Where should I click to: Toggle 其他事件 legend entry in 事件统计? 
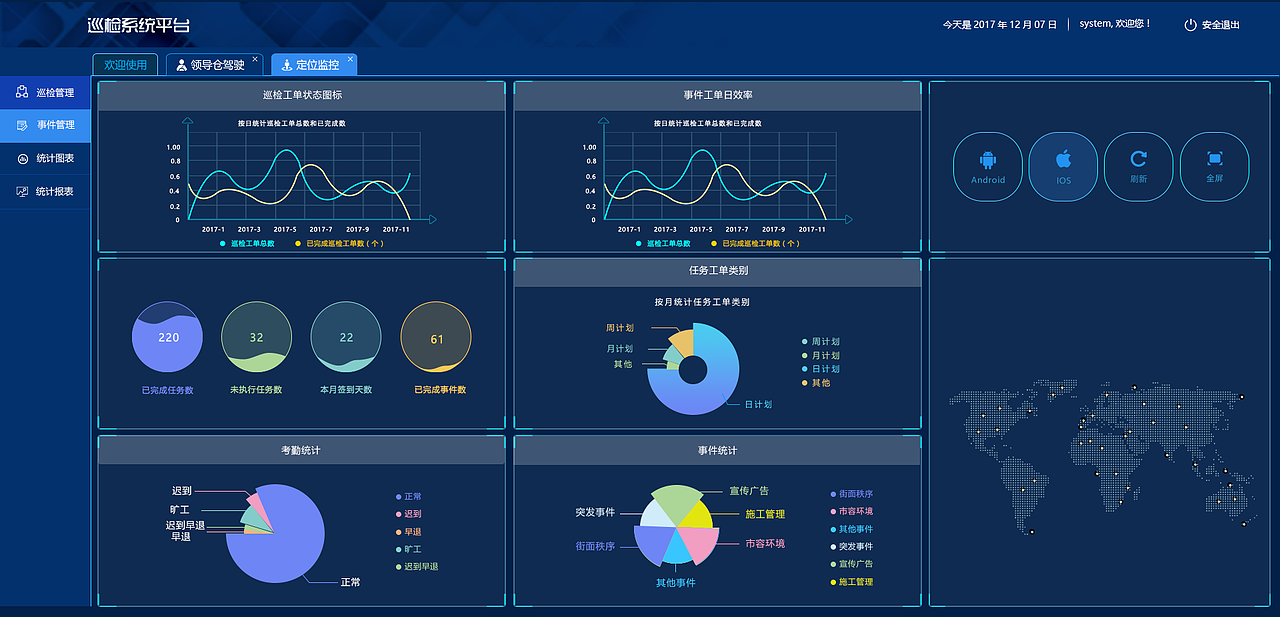851,529
